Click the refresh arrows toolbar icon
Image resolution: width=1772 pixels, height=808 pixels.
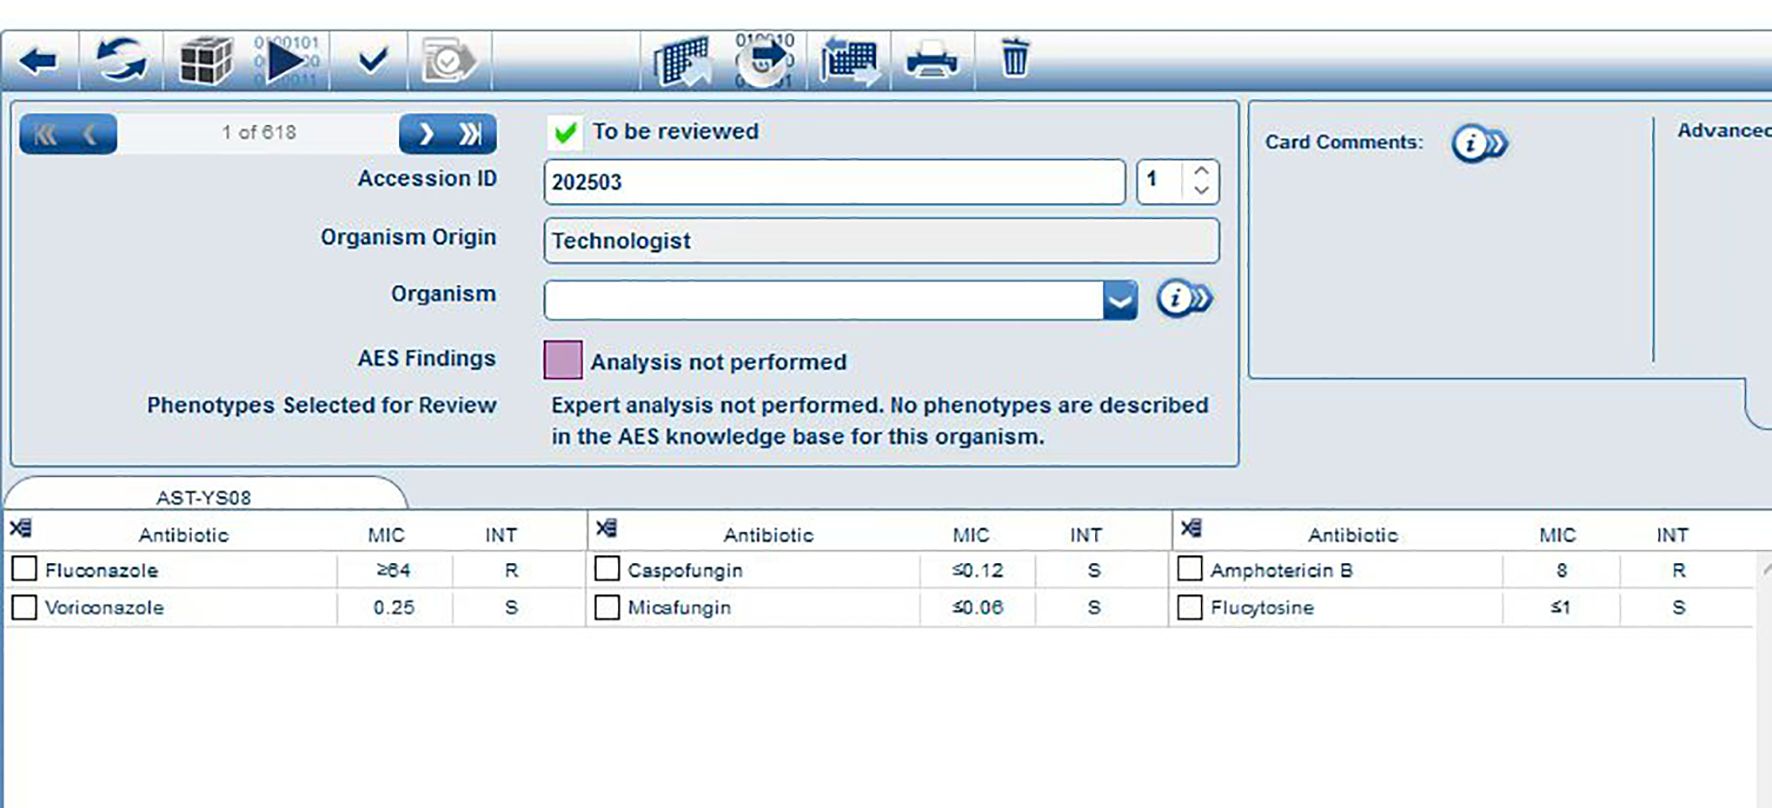(x=121, y=60)
